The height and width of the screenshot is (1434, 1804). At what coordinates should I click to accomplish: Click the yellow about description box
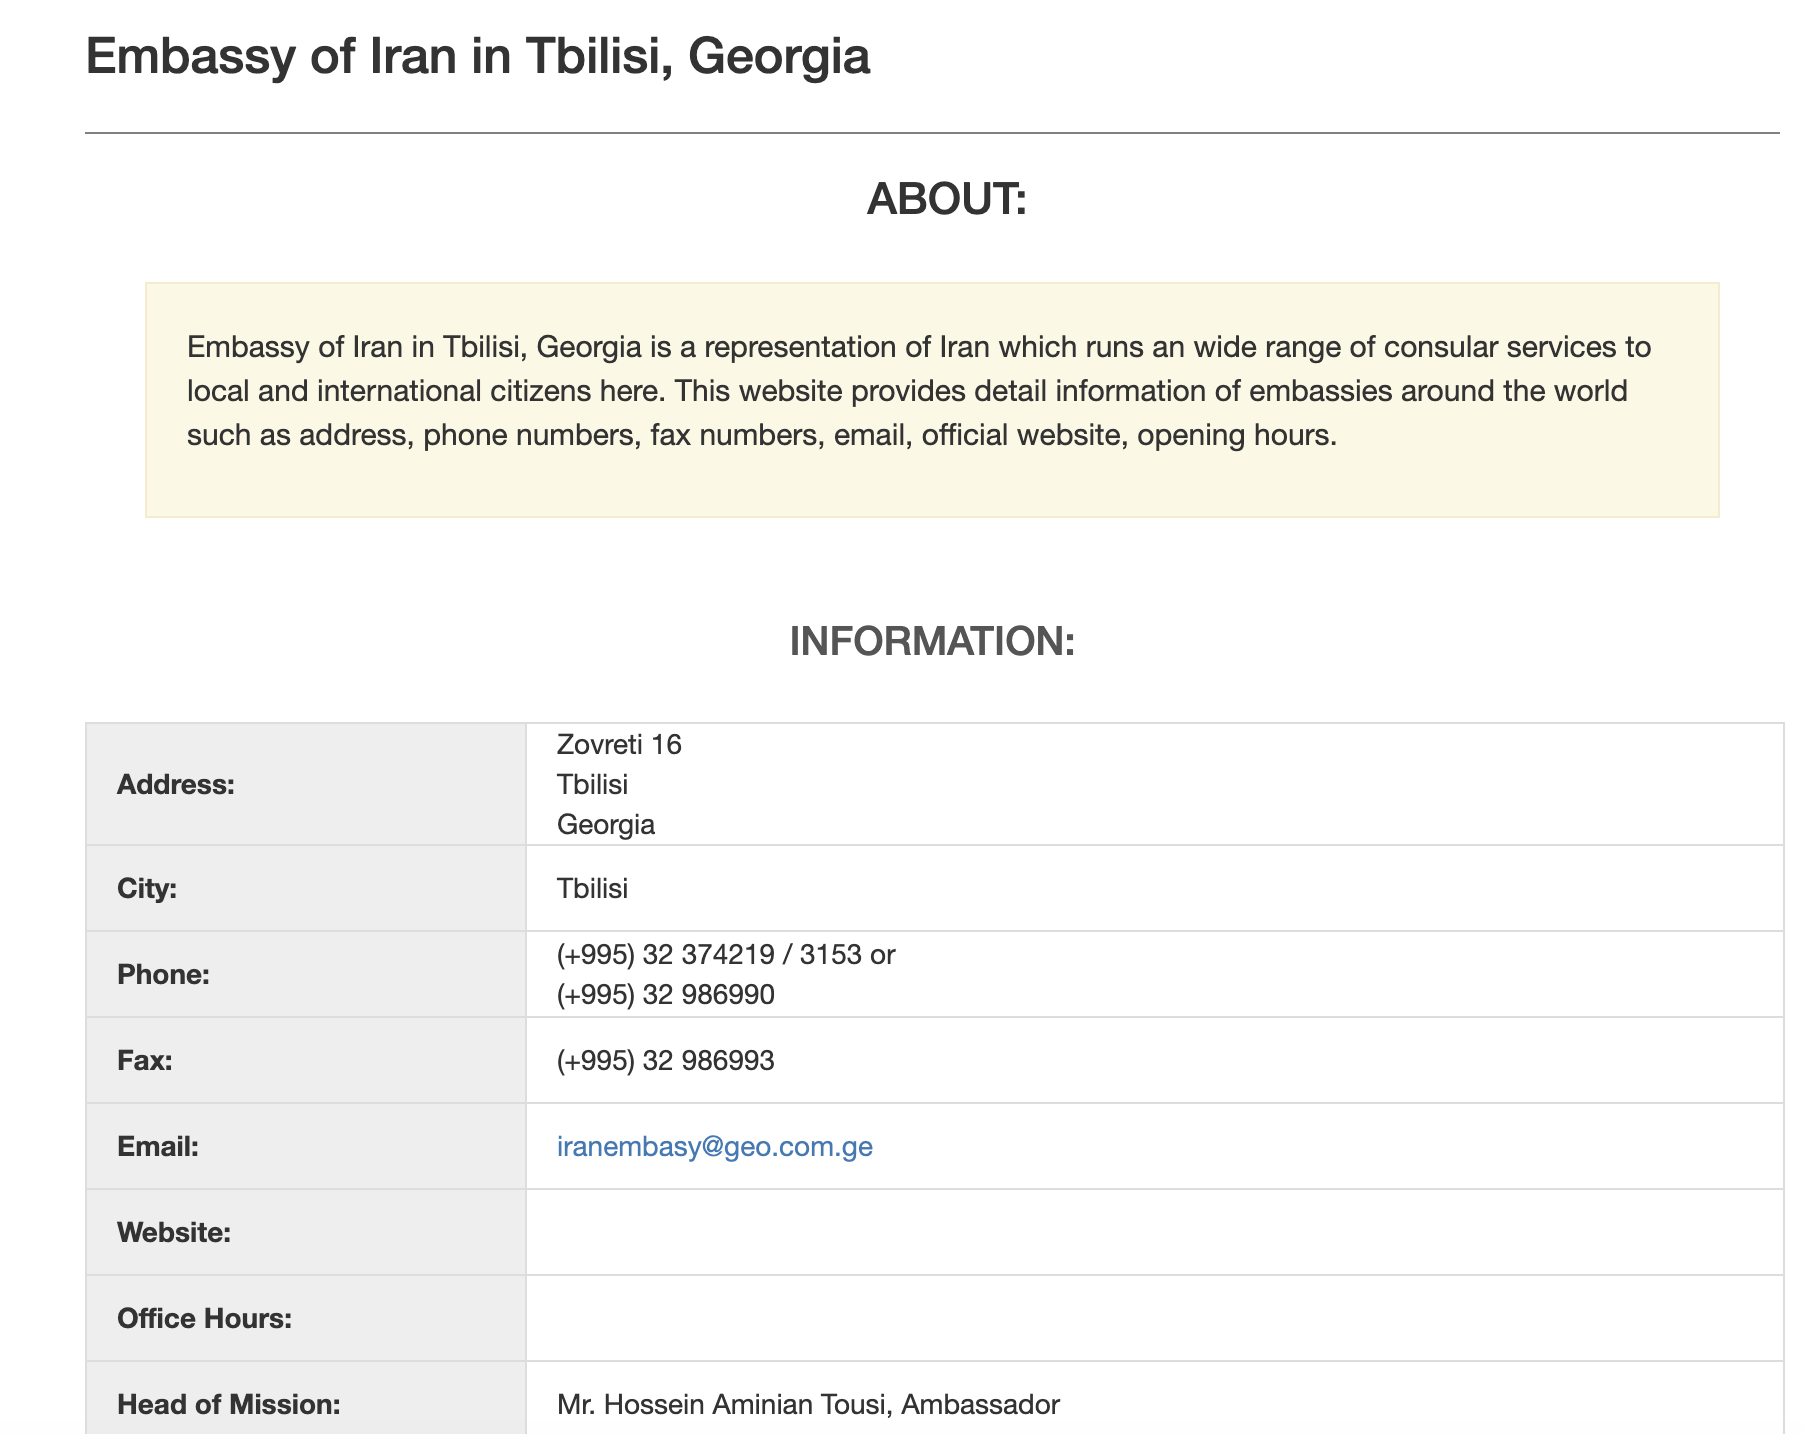click(x=931, y=399)
